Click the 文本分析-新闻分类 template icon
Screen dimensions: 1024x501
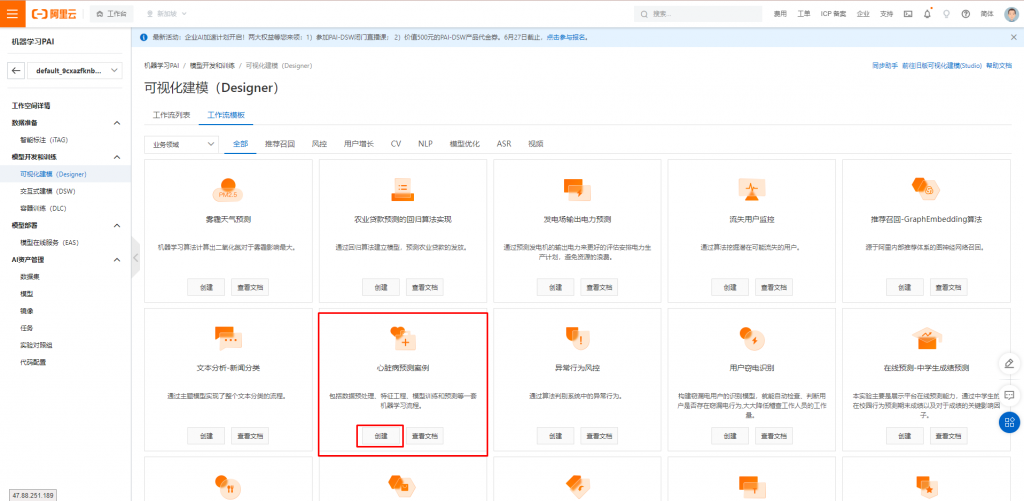(228, 338)
